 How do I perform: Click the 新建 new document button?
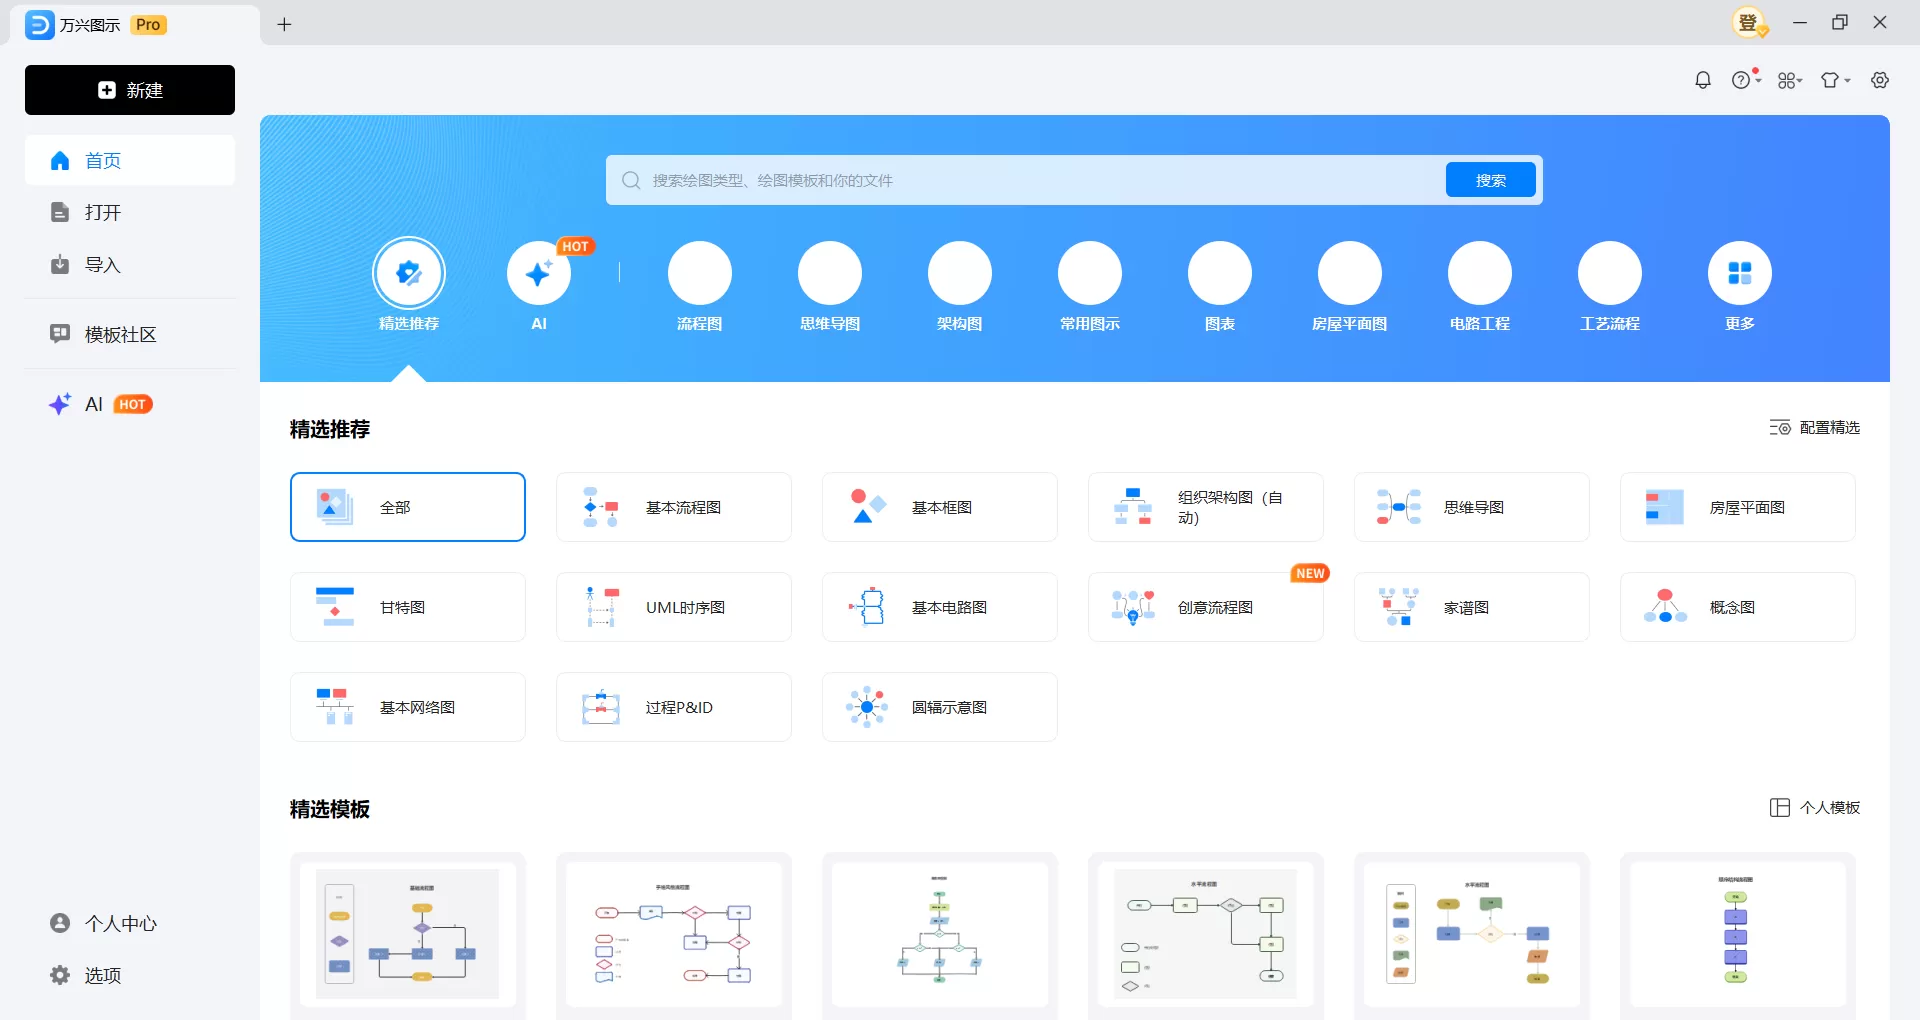pos(129,90)
